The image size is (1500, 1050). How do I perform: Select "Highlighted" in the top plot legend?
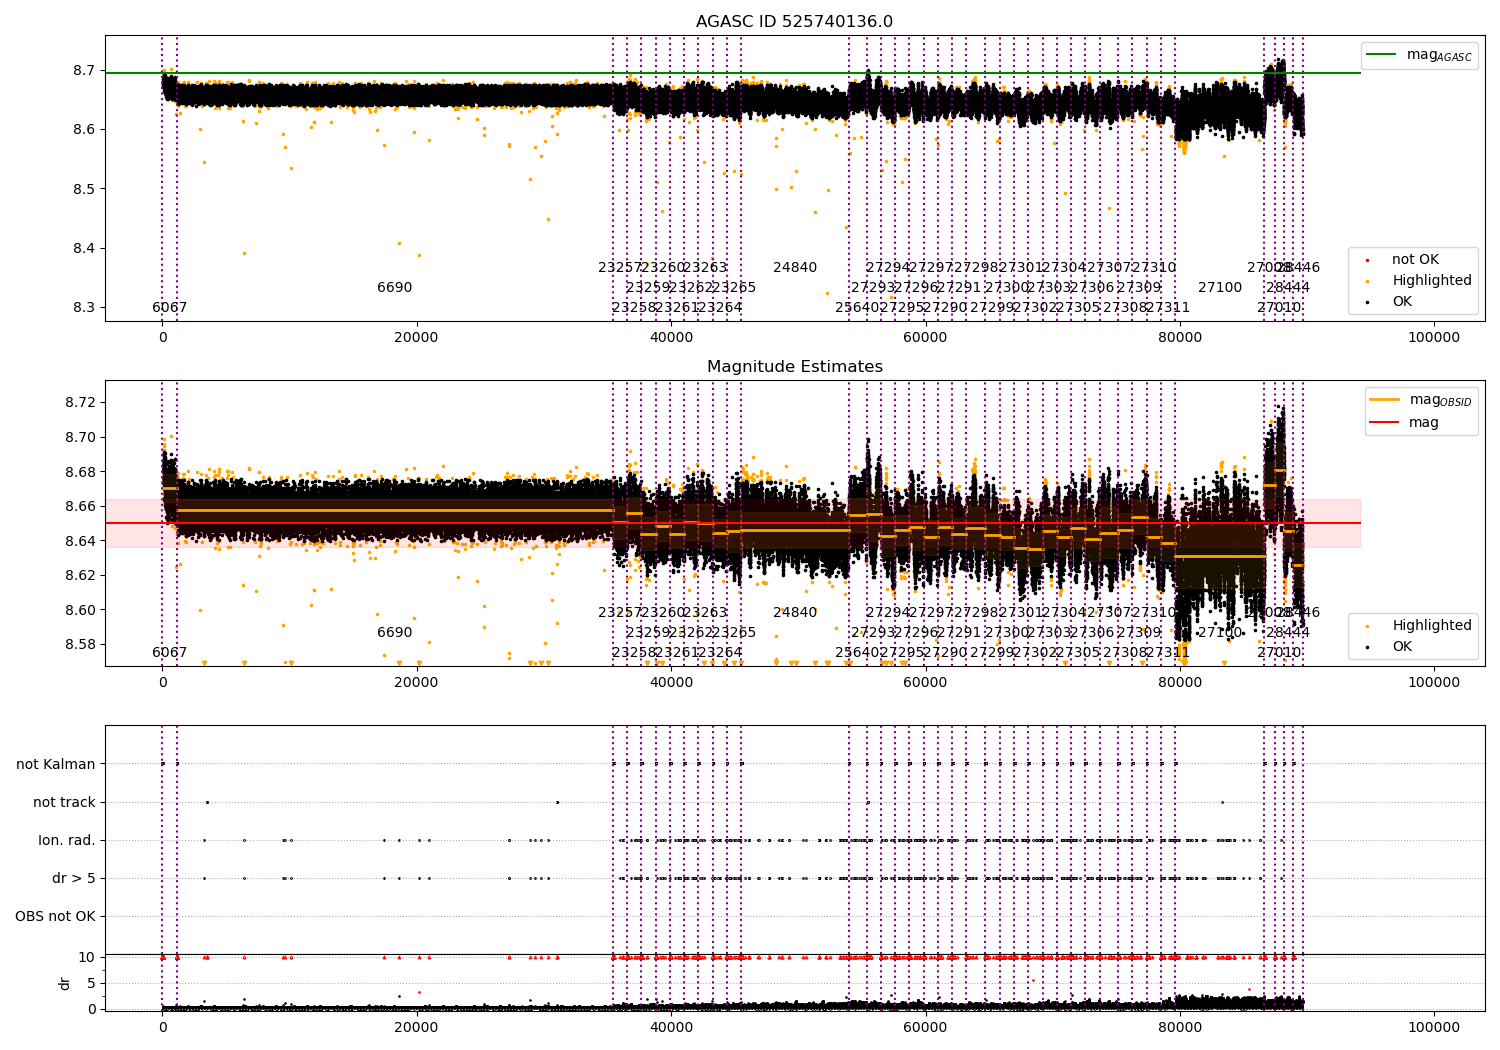pos(1419,280)
